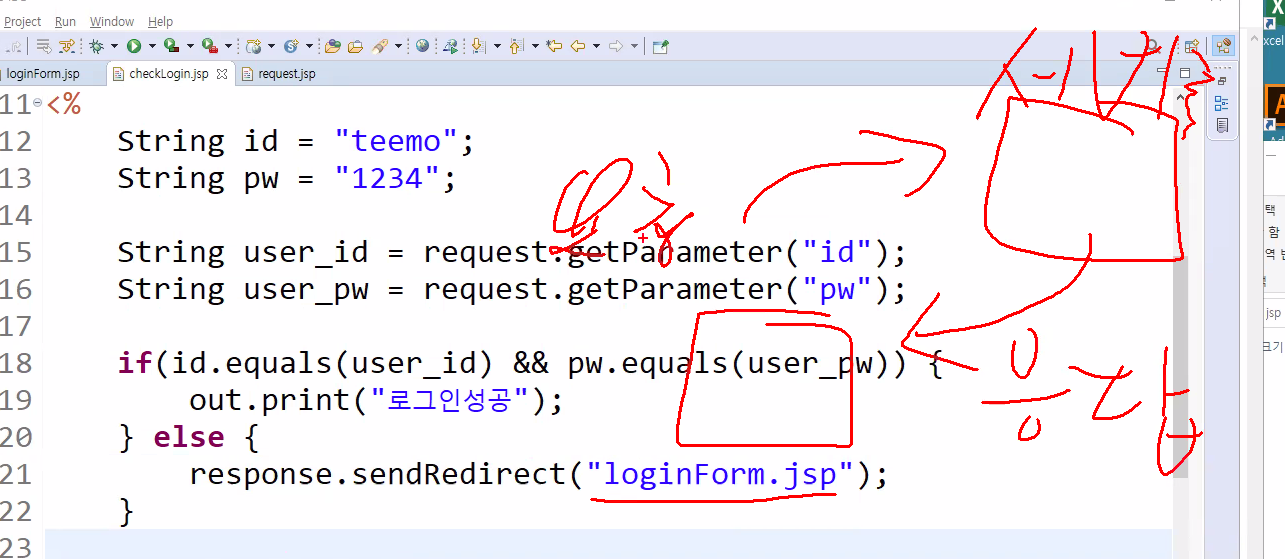1285x559 pixels.
Task: Show the Outline view icon
Action: [1222, 103]
